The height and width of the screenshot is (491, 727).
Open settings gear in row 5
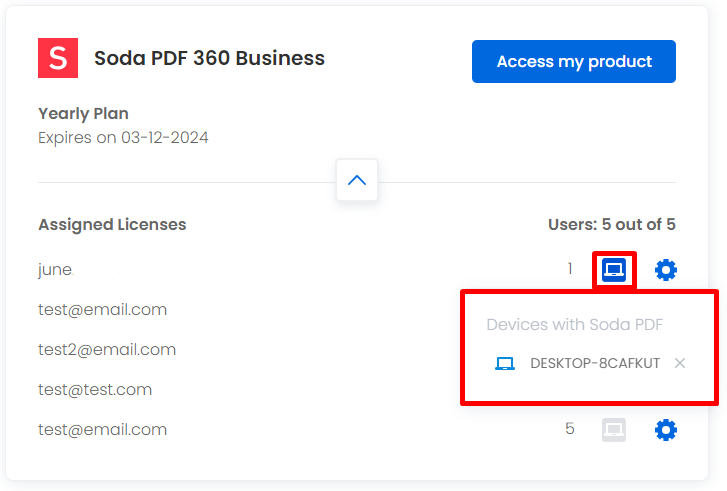(x=666, y=430)
